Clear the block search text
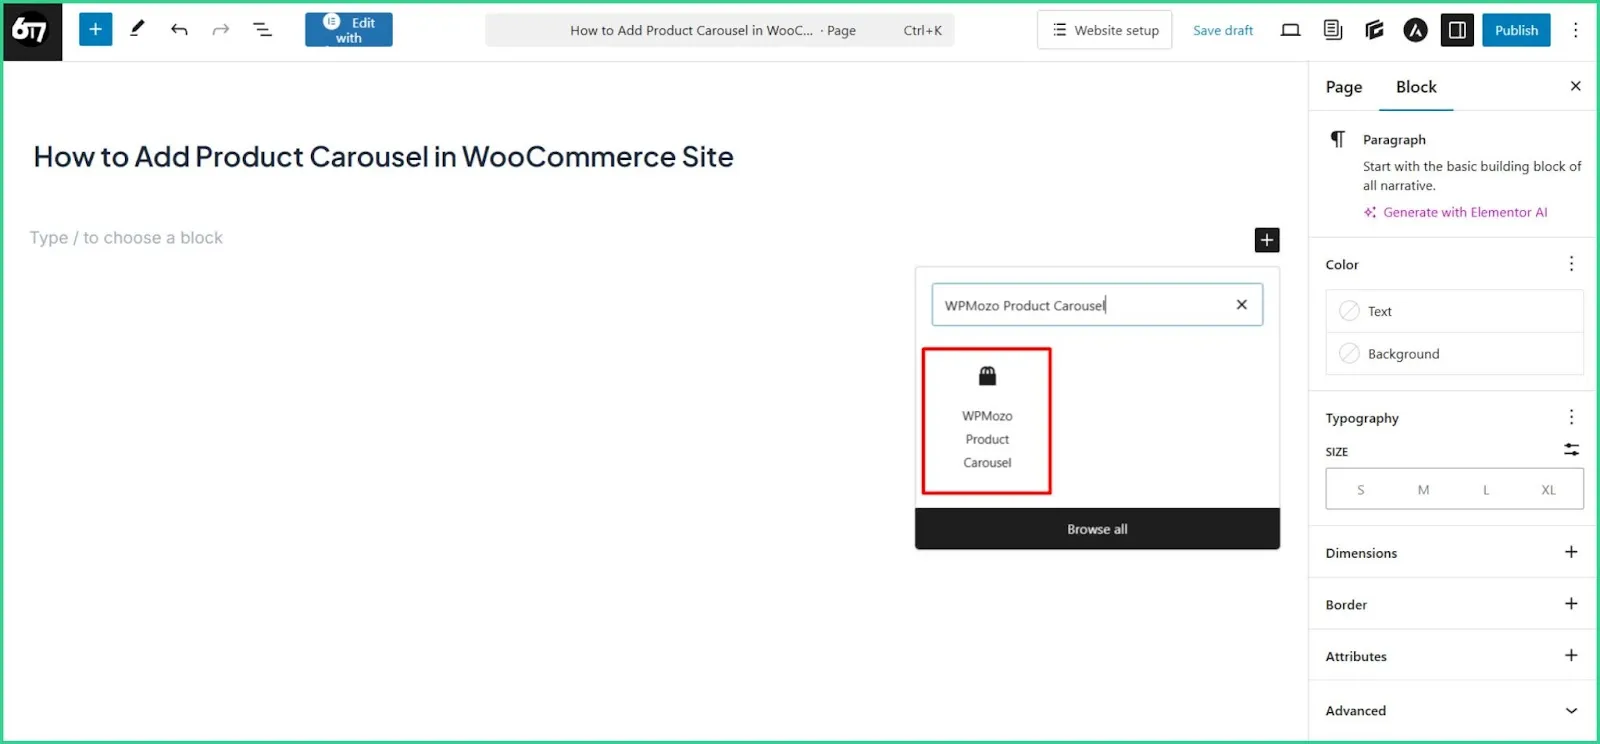 coord(1242,305)
